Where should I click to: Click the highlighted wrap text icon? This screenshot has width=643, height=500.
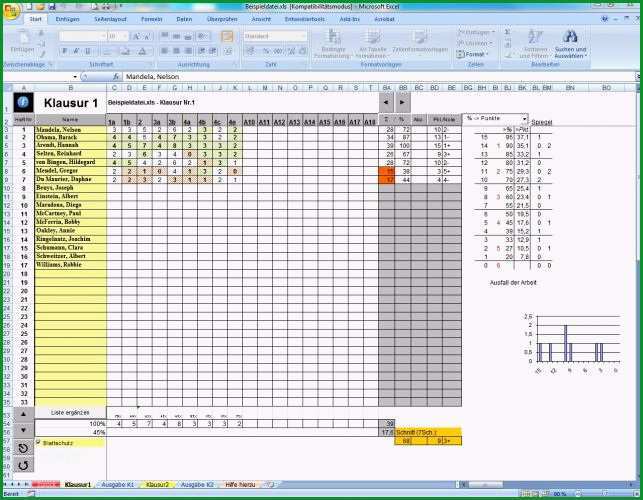(x=227, y=37)
